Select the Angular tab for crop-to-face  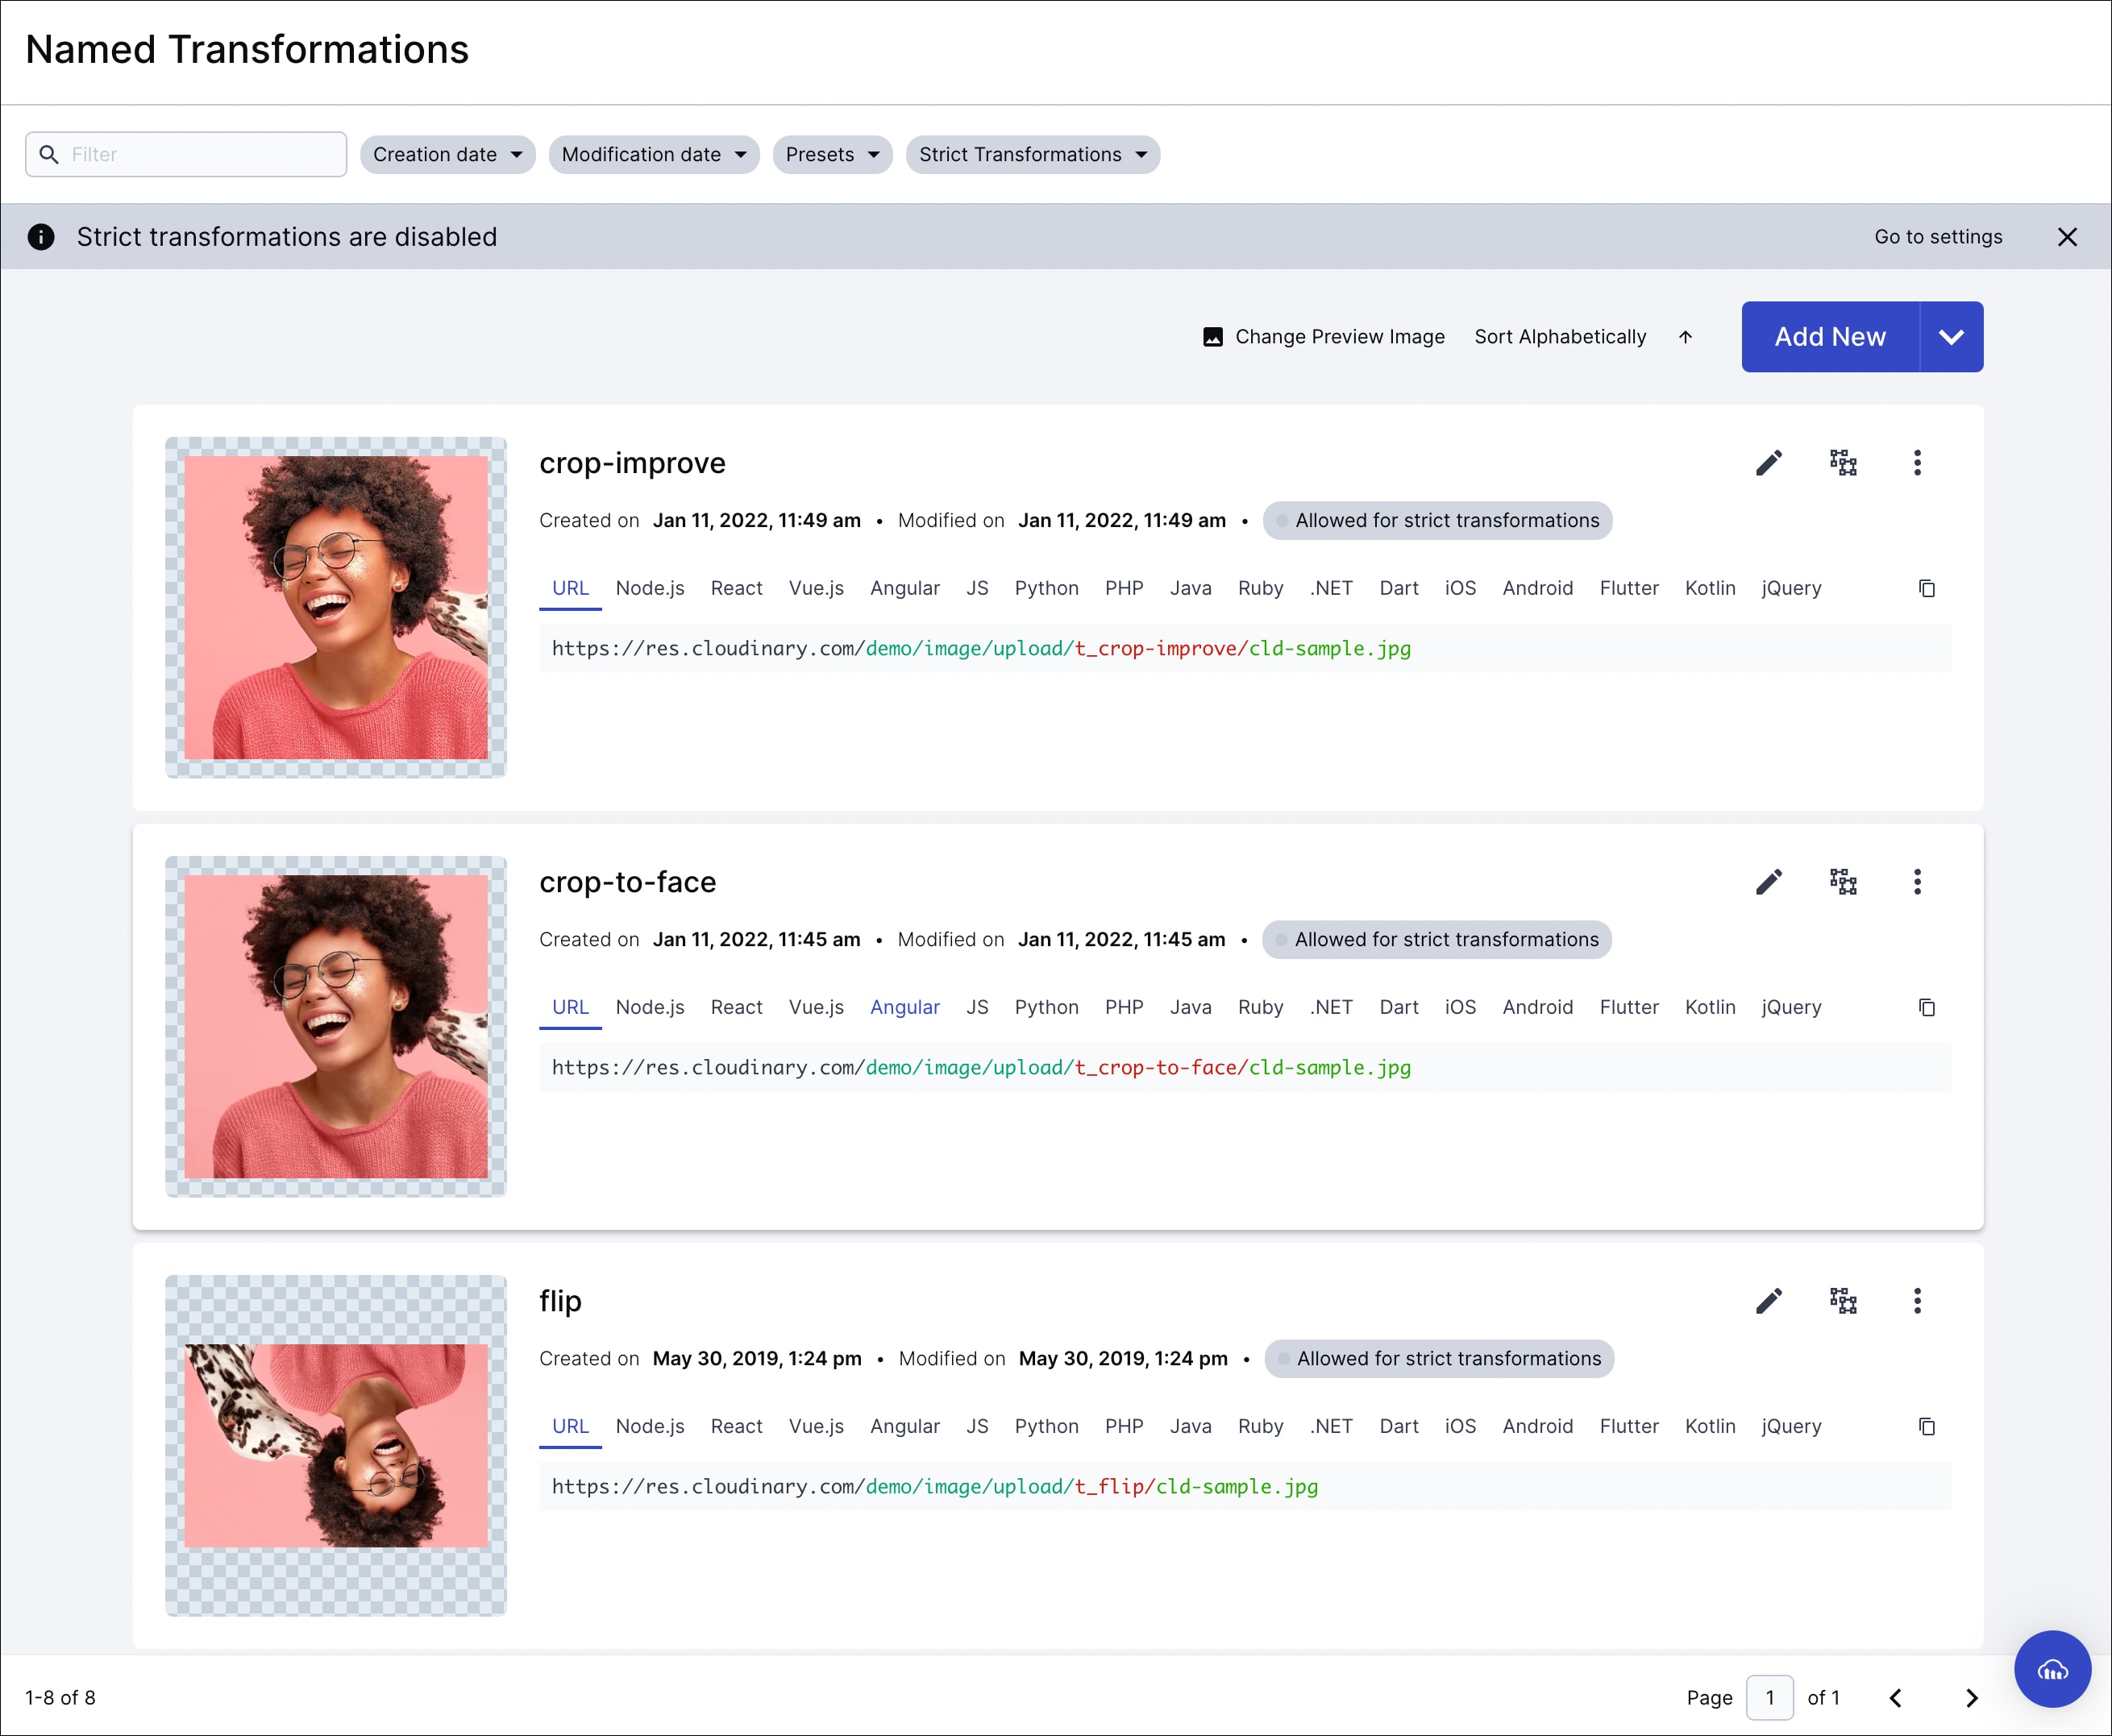[x=905, y=1007]
